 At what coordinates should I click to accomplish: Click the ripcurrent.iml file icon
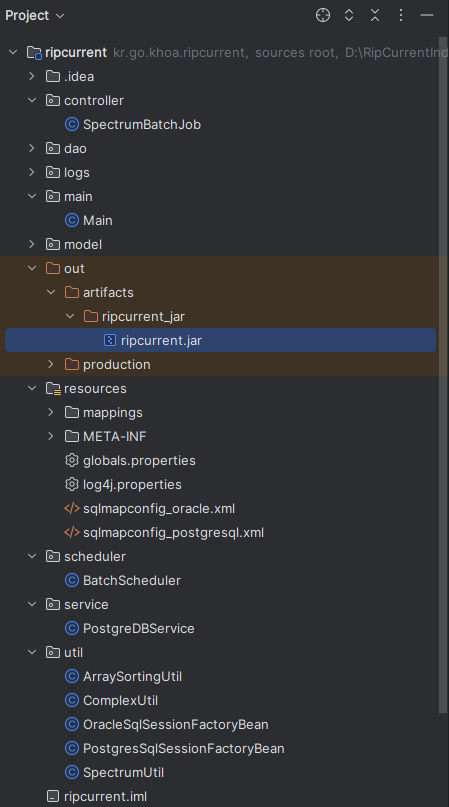click(x=53, y=797)
